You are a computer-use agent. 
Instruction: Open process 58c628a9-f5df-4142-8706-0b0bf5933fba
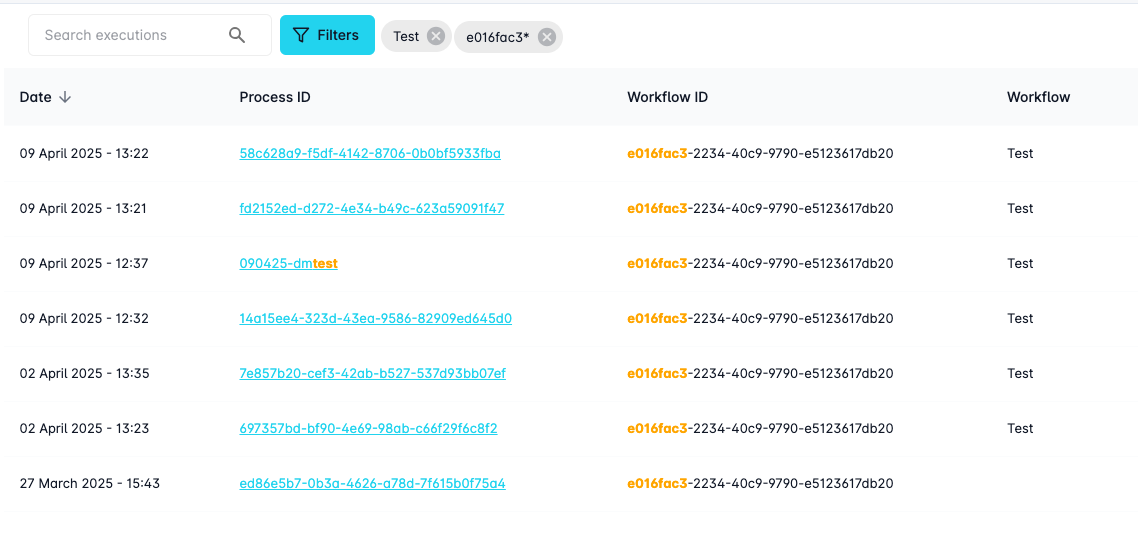(370, 153)
